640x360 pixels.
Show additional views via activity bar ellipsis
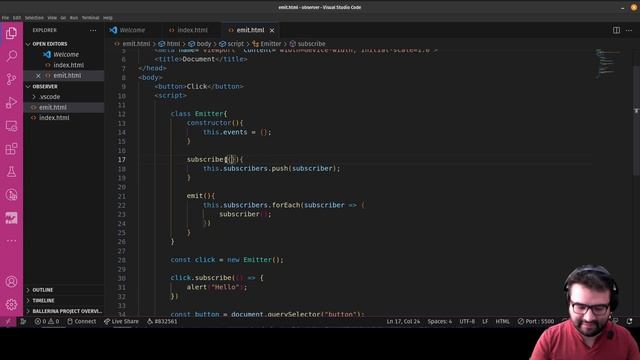[x=11, y=241]
